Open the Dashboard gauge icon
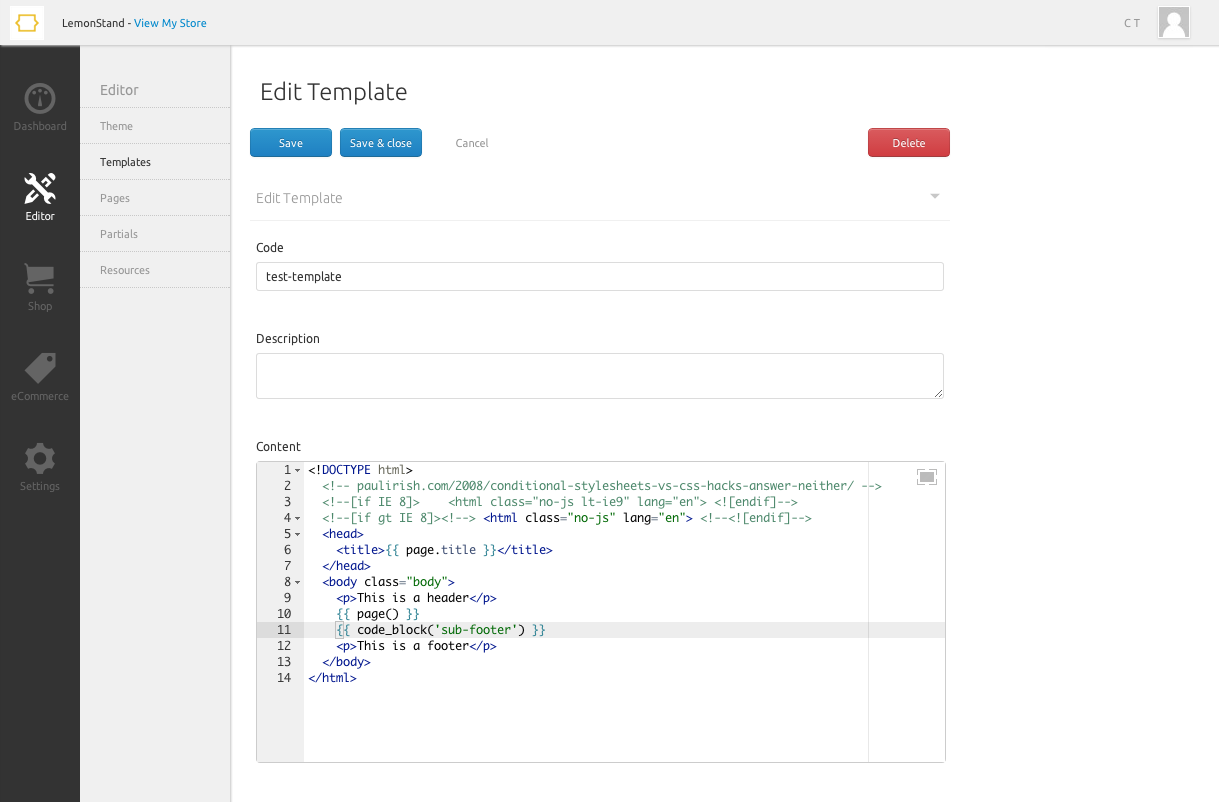 coord(40,99)
